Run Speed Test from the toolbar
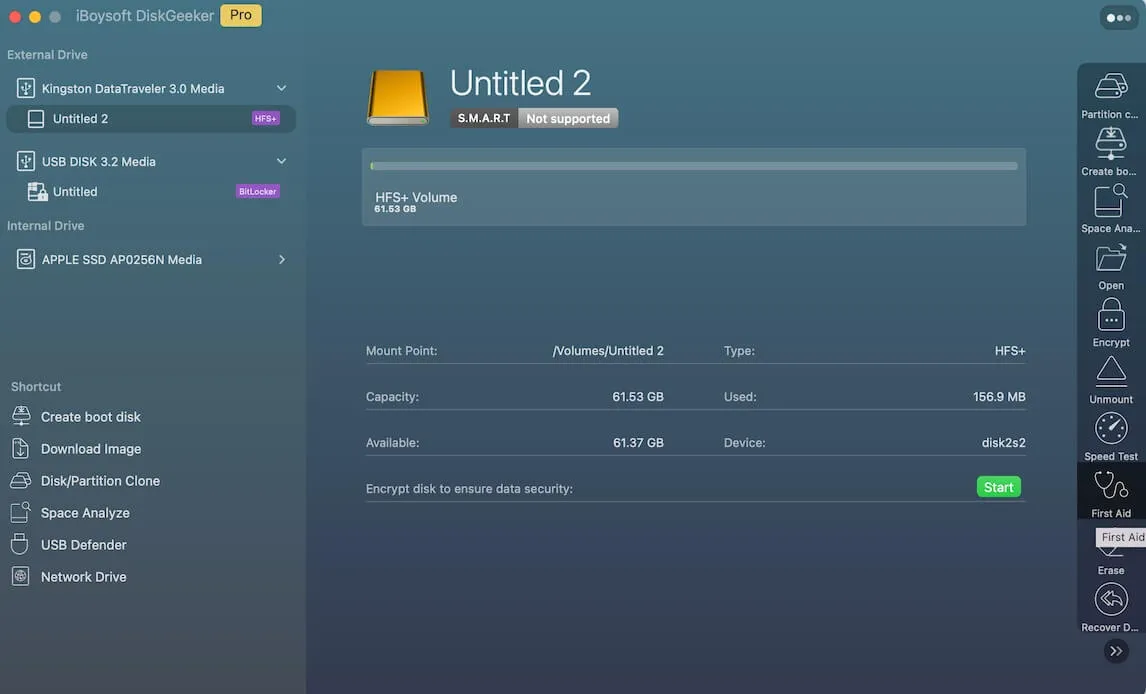Image resolution: width=1146 pixels, height=694 pixels. click(1111, 429)
